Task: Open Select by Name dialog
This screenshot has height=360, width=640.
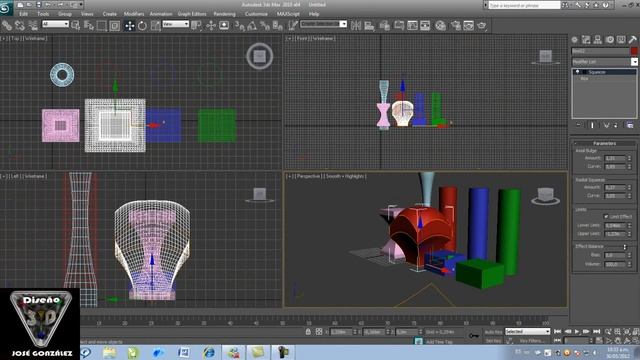Action: (89, 26)
